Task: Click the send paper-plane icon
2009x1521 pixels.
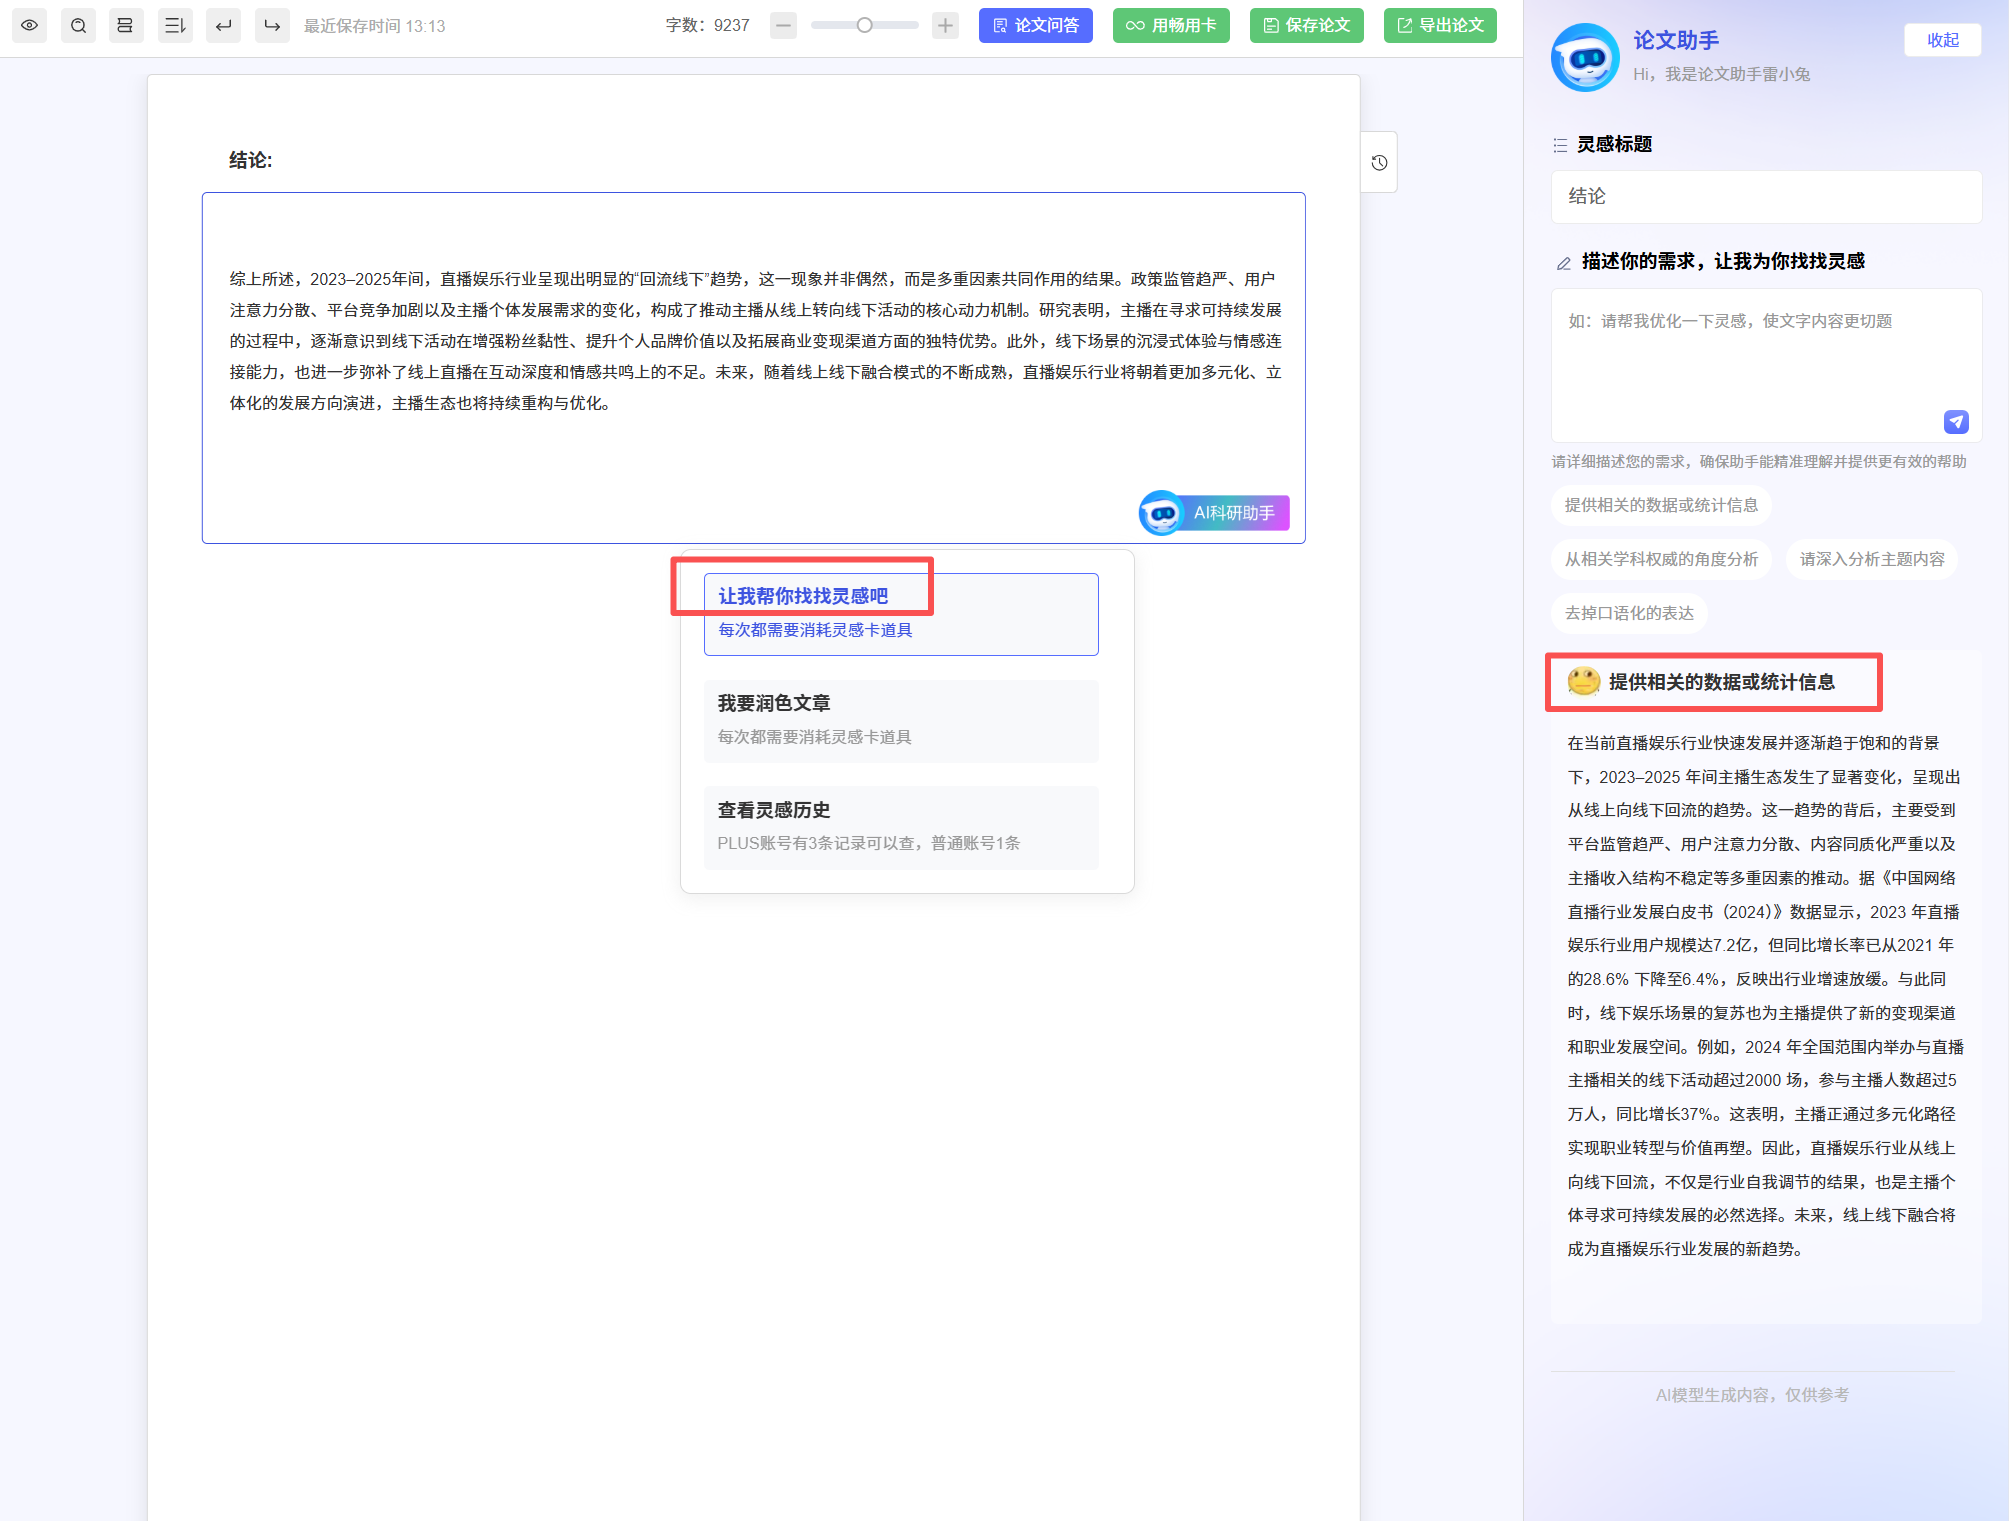Action: point(1956,422)
